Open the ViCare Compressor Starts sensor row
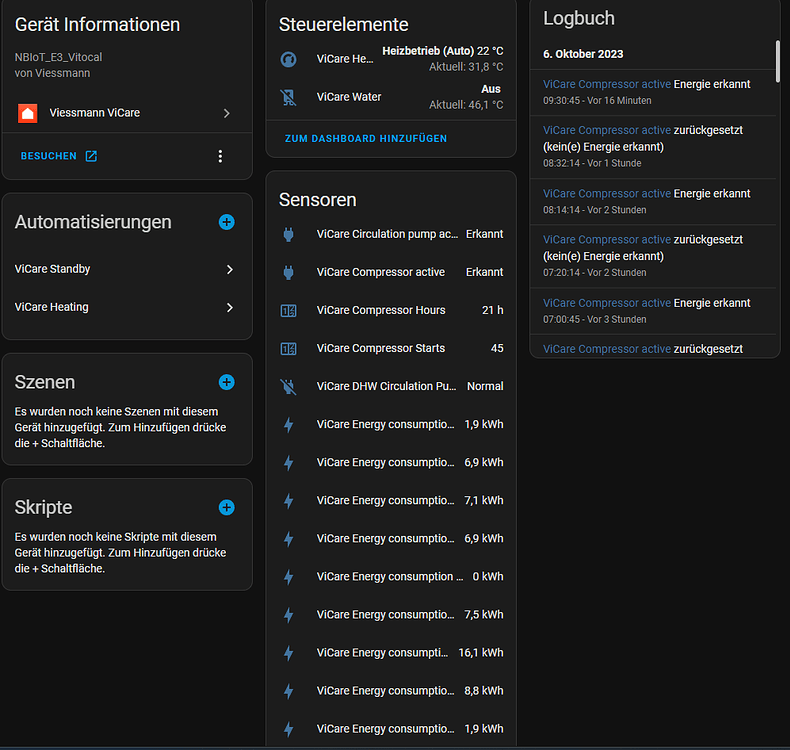The image size is (790, 750). pyautogui.click(x=390, y=348)
